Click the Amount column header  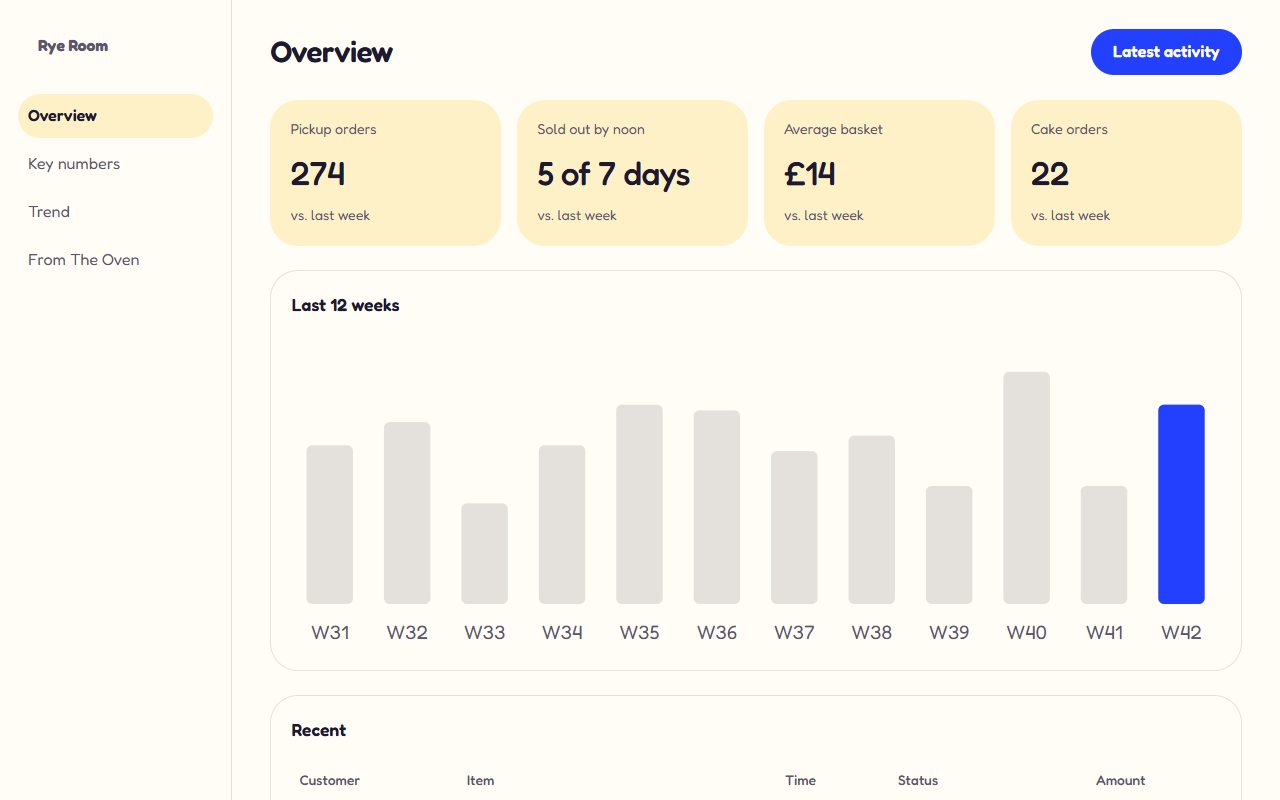click(x=1121, y=781)
